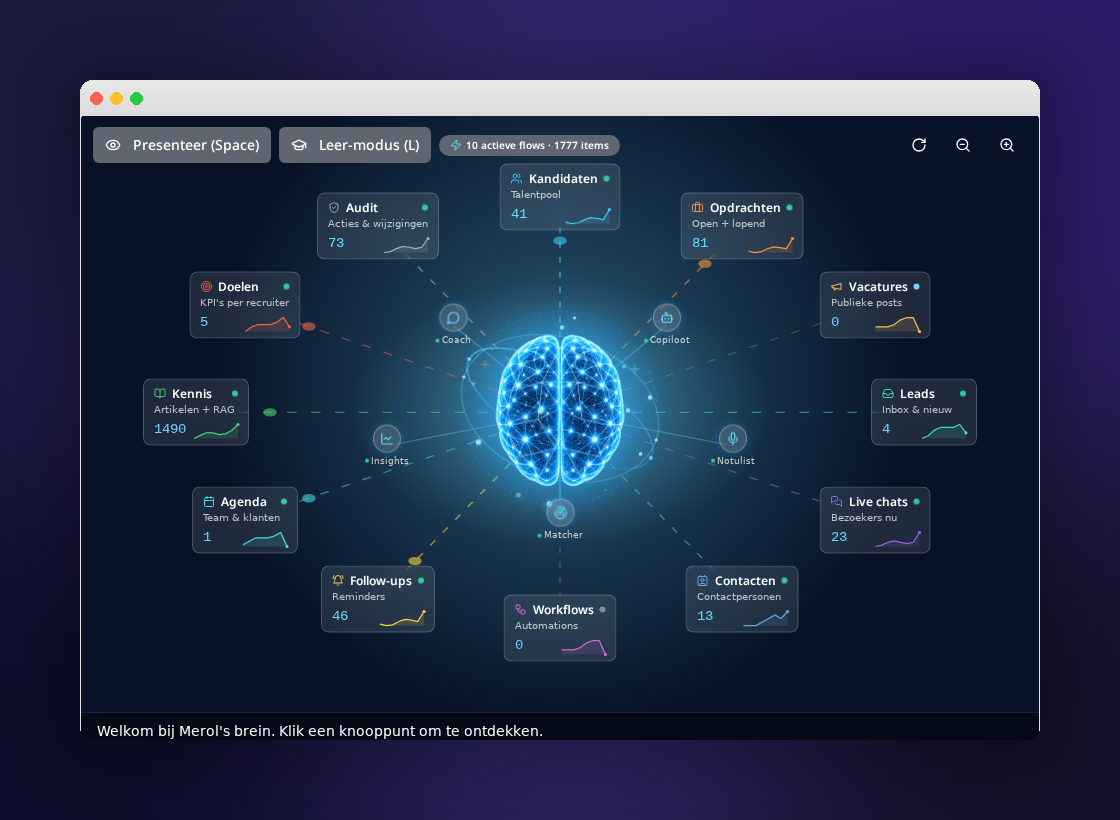Open the Vacatures card title
This screenshot has width=1120, height=820.
click(878, 286)
